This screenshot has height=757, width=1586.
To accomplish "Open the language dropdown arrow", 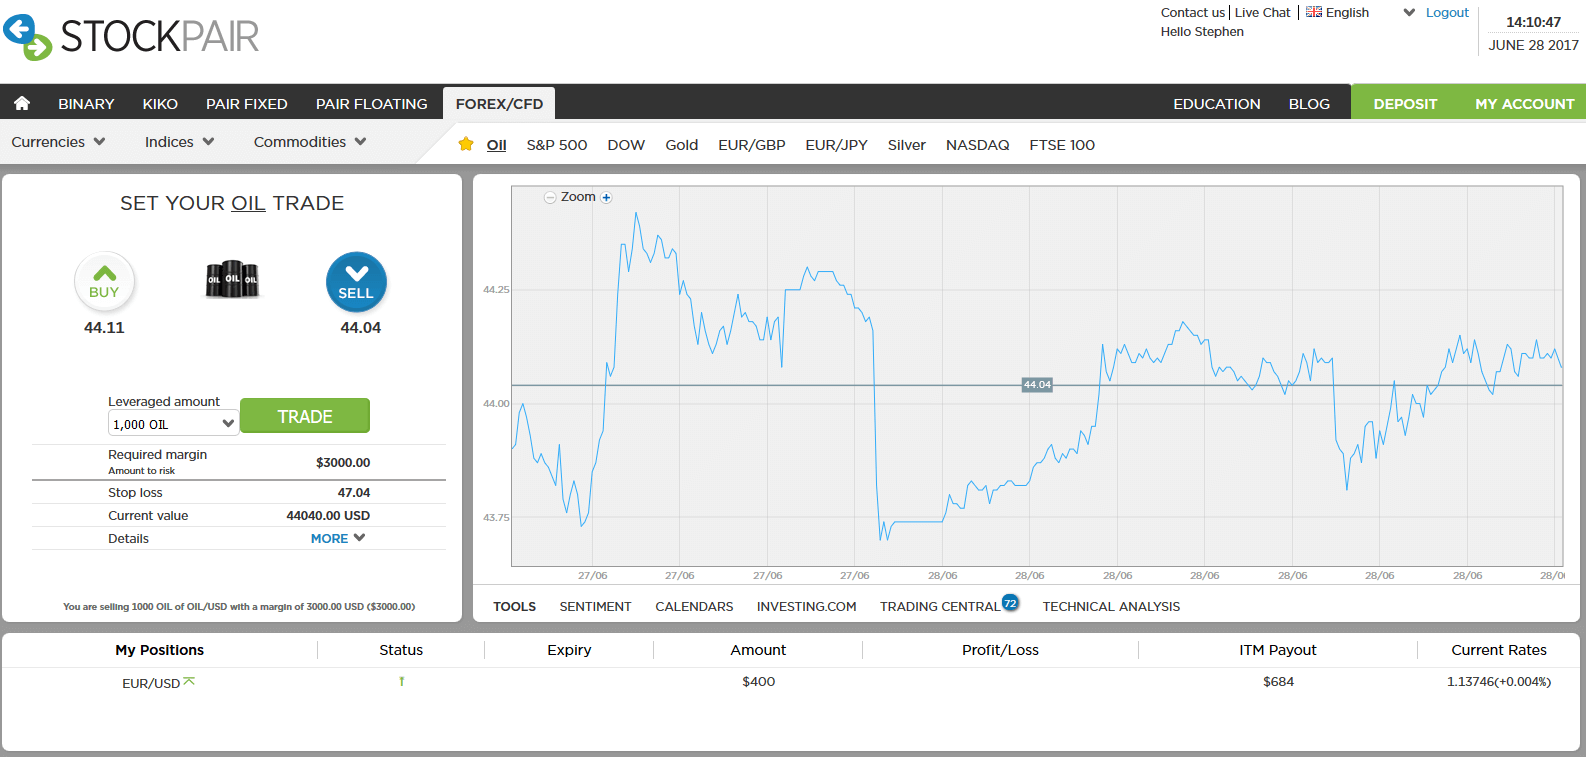I will (1409, 13).
